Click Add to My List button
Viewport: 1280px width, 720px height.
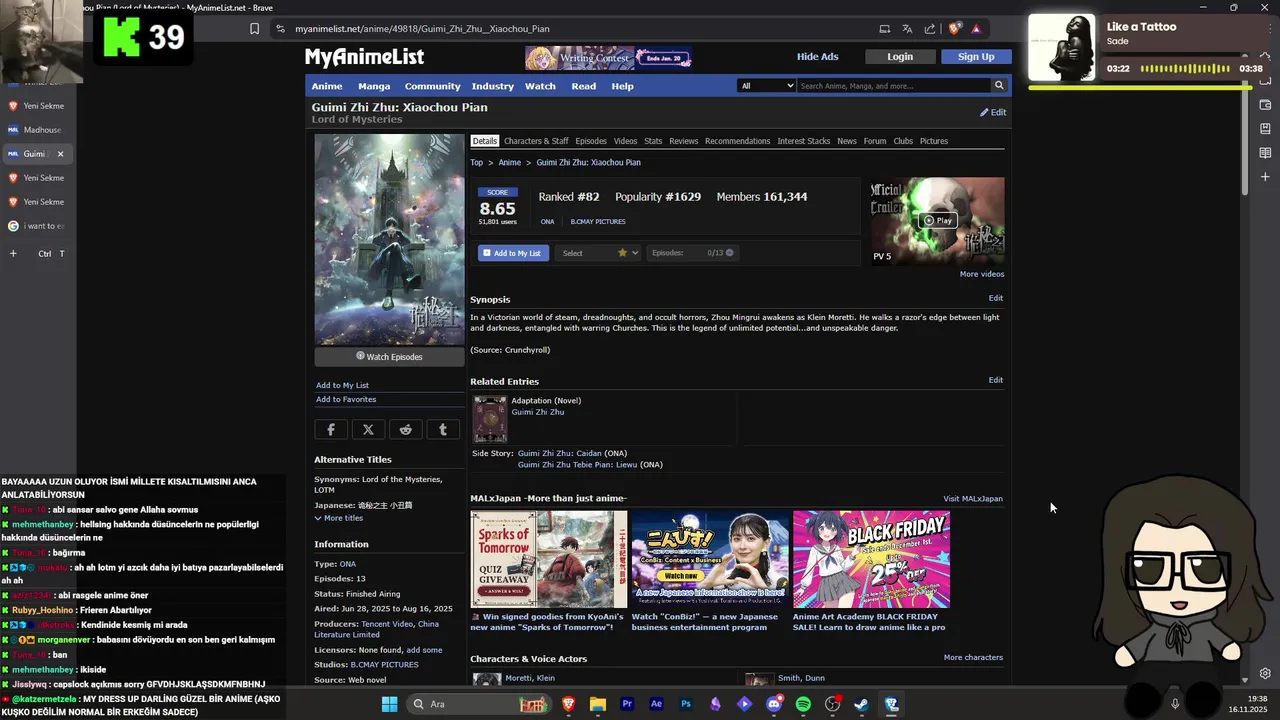click(513, 253)
